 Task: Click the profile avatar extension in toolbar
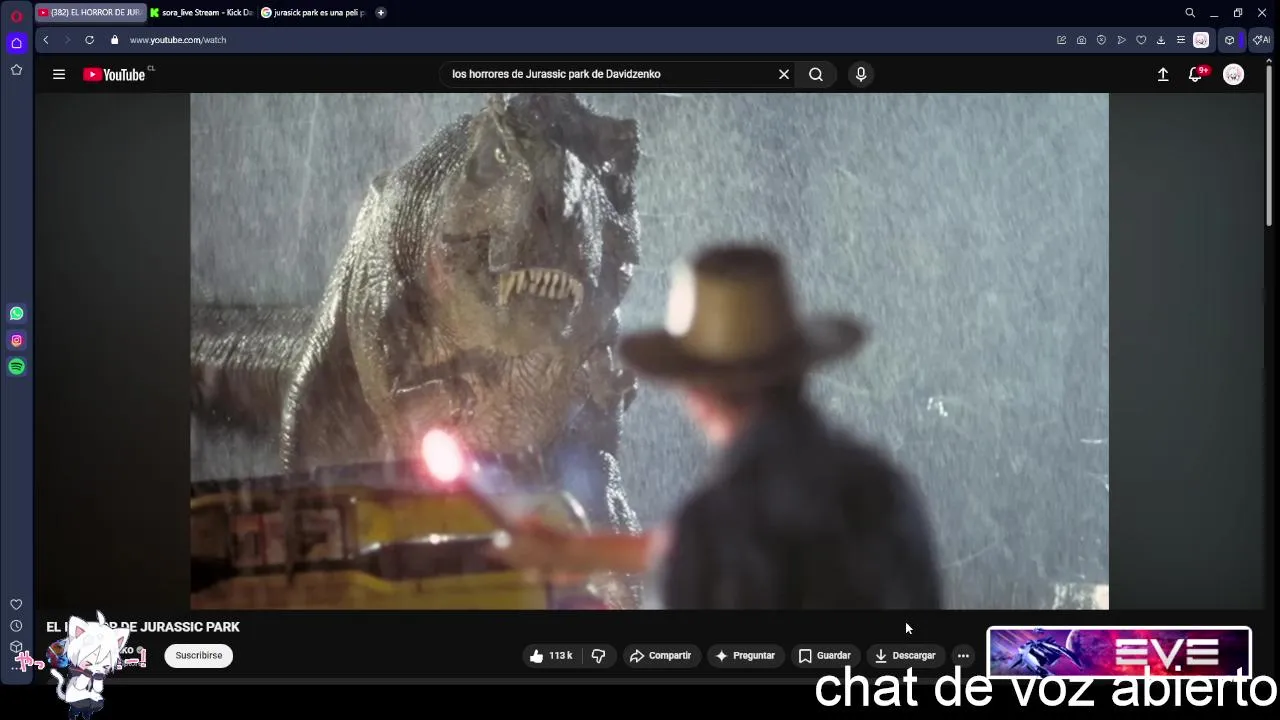click(x=1201, y=40)
